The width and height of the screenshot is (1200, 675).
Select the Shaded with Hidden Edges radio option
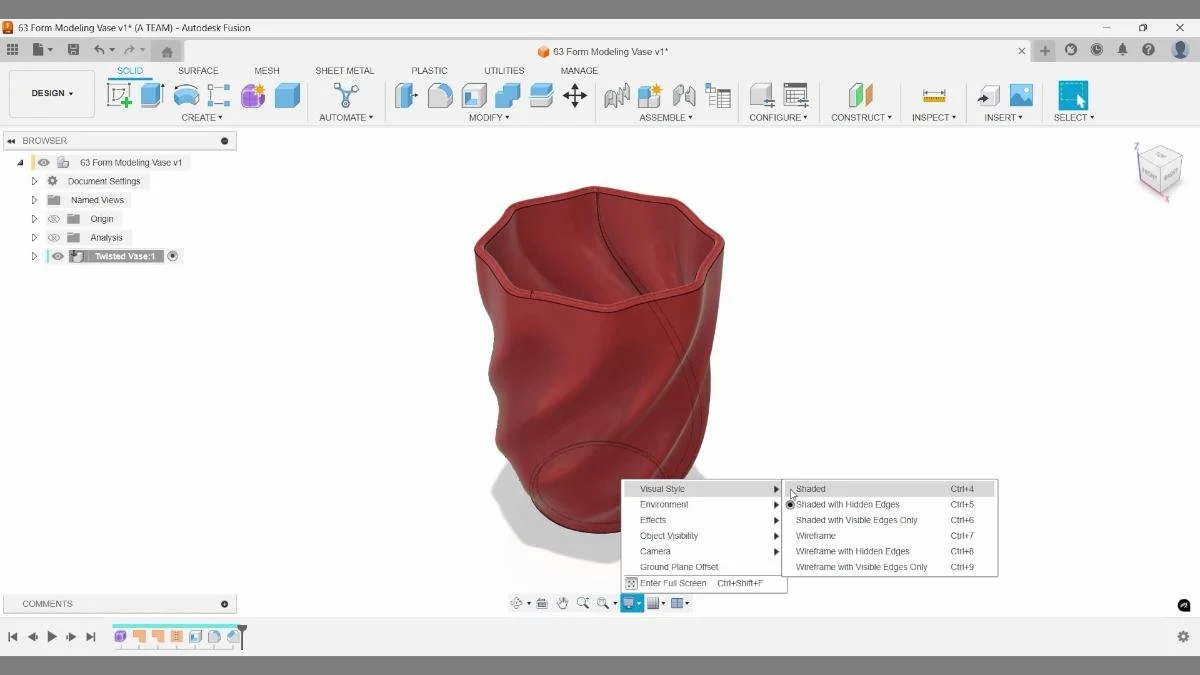[x=790, y=504]
